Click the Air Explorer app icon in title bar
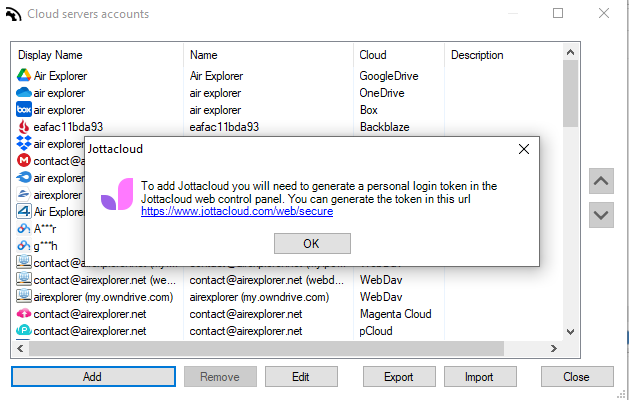This screenshot has height=400, width=629. pos(14,14)
